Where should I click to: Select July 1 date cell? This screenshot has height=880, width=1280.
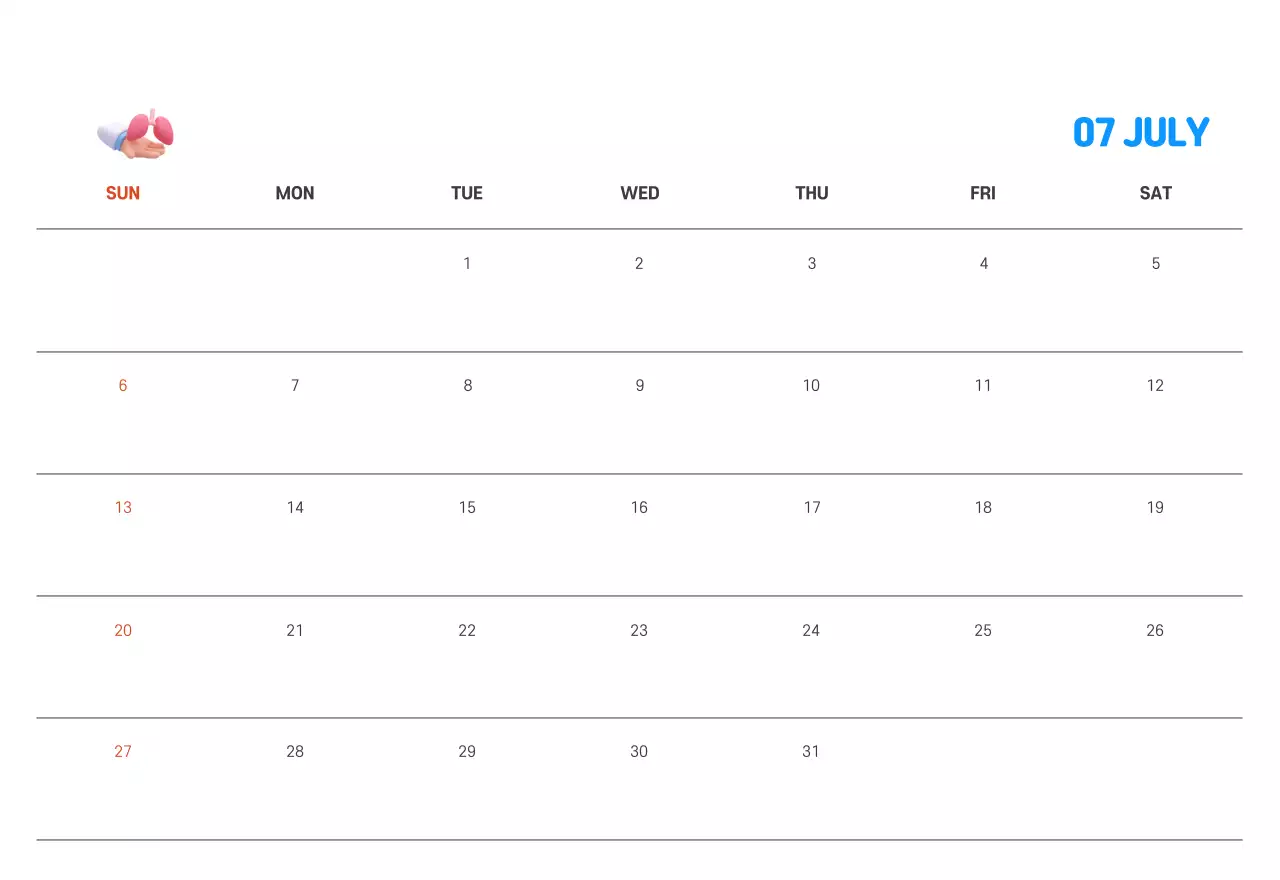(467, 264)
